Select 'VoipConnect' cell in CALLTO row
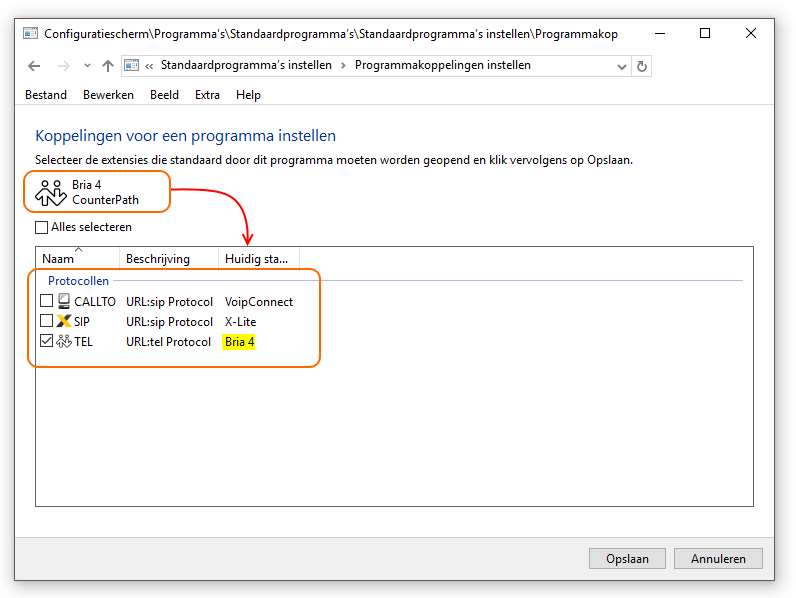Image resolution: width=796 pixels, height=598 pixels. 259,302
